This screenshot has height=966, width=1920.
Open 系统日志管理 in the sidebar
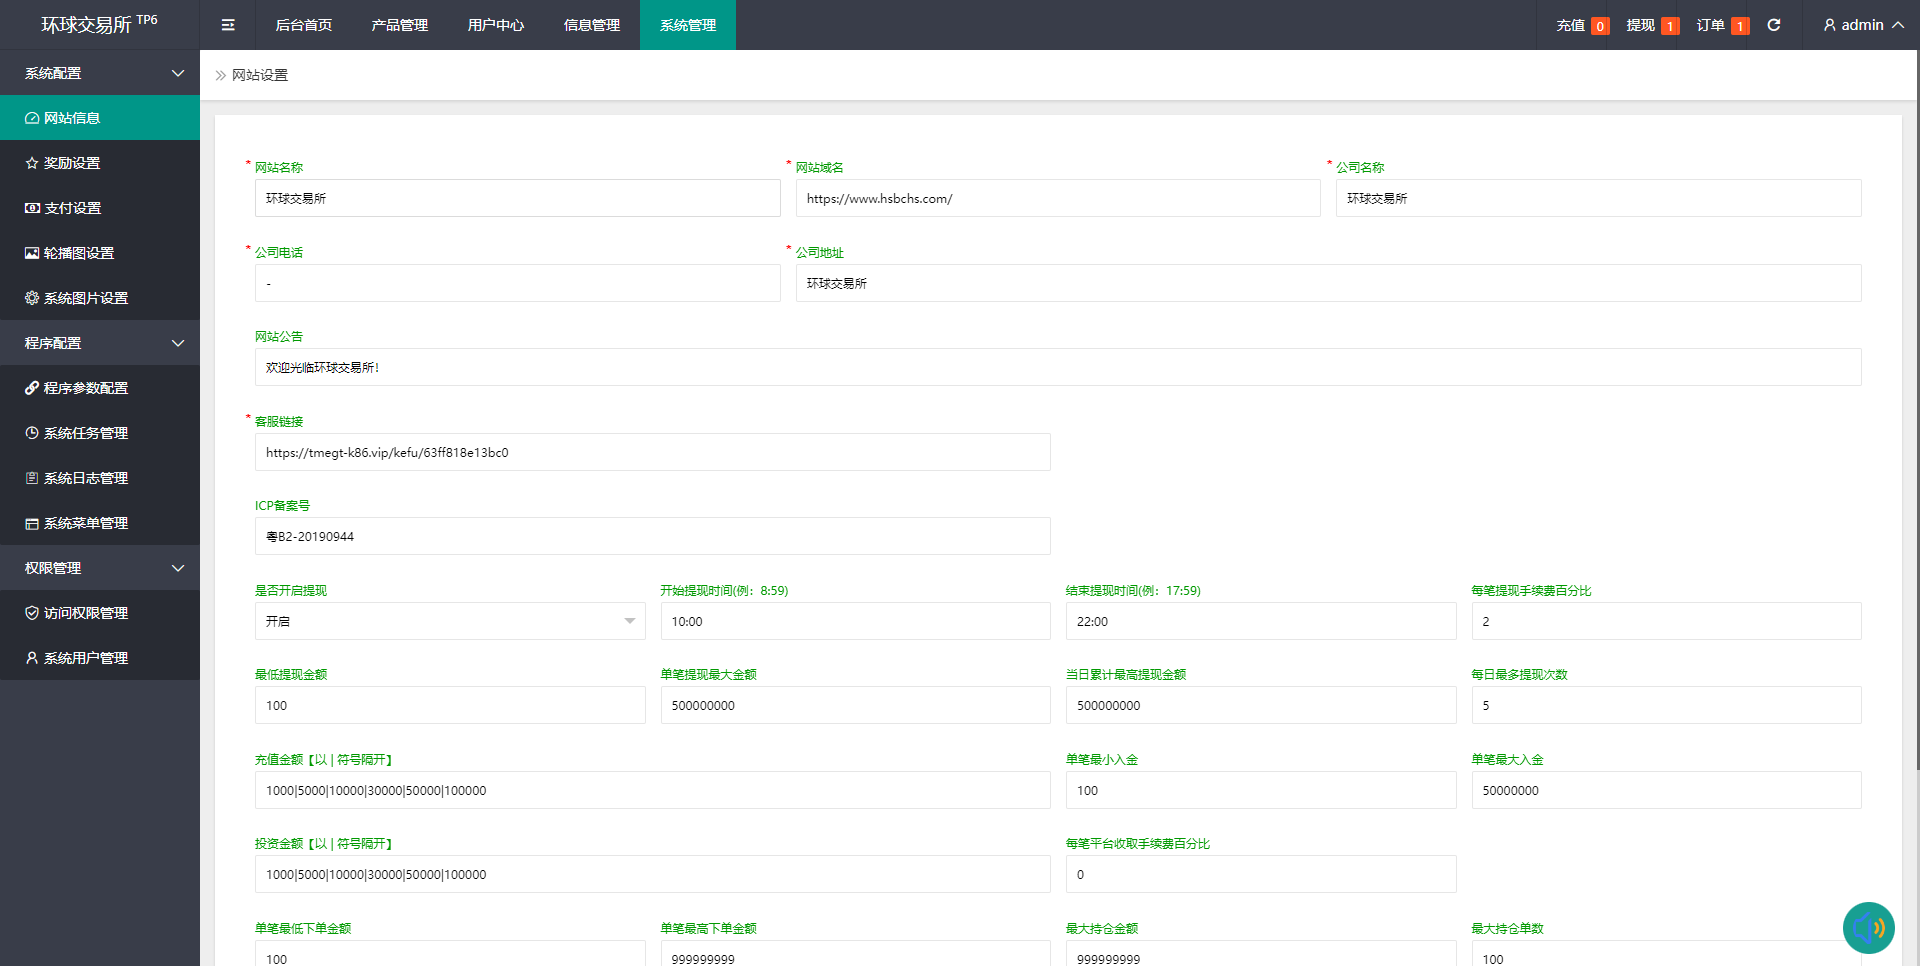(x=85, y=478)
